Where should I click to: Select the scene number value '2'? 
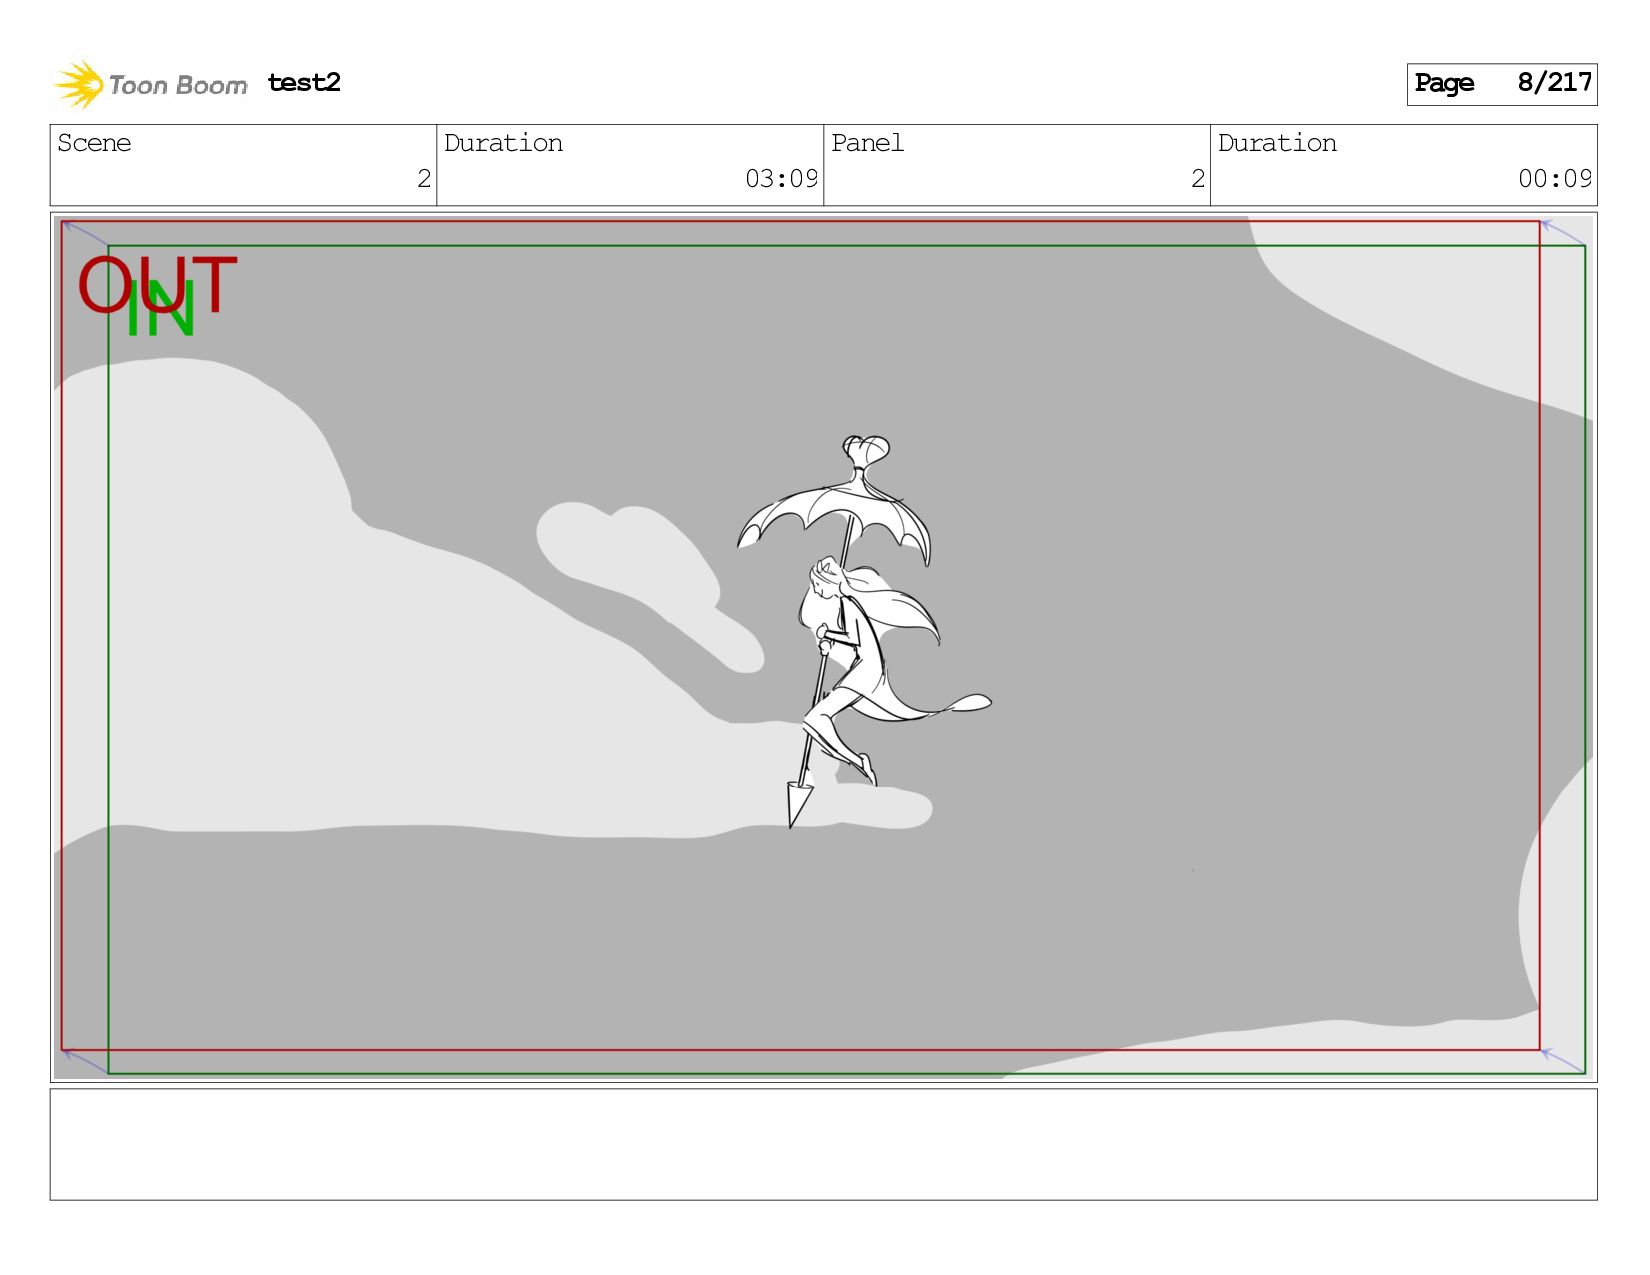coord(424,179)
